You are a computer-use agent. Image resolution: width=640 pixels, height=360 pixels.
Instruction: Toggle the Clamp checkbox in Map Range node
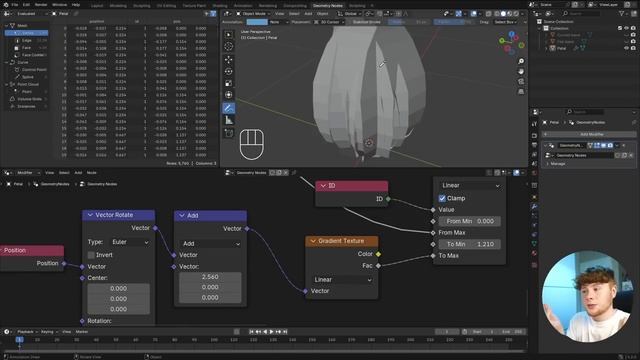(442, 198)
